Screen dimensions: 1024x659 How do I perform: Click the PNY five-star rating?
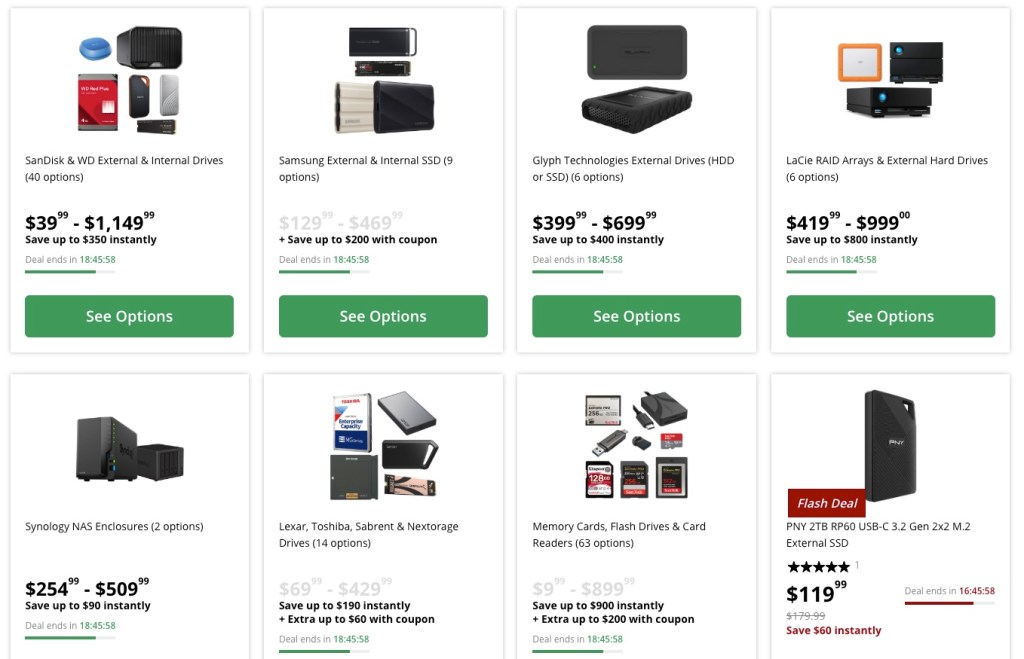[x=818, y=566]
